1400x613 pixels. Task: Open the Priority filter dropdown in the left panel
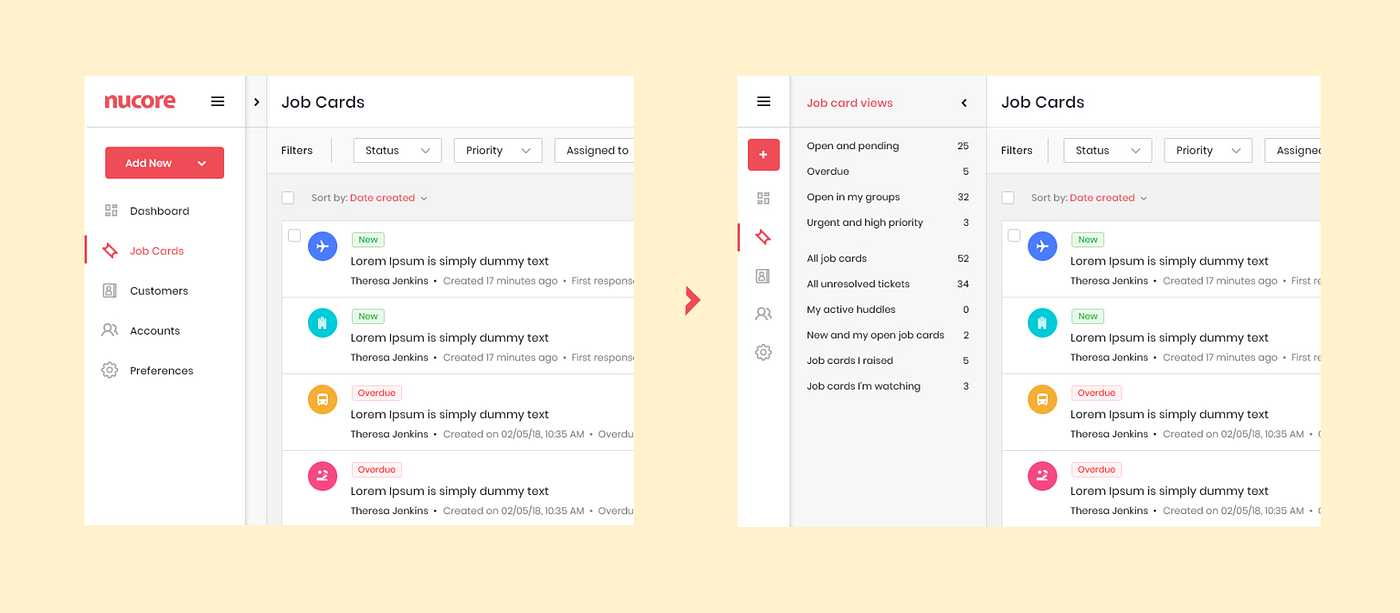(498, 151)
